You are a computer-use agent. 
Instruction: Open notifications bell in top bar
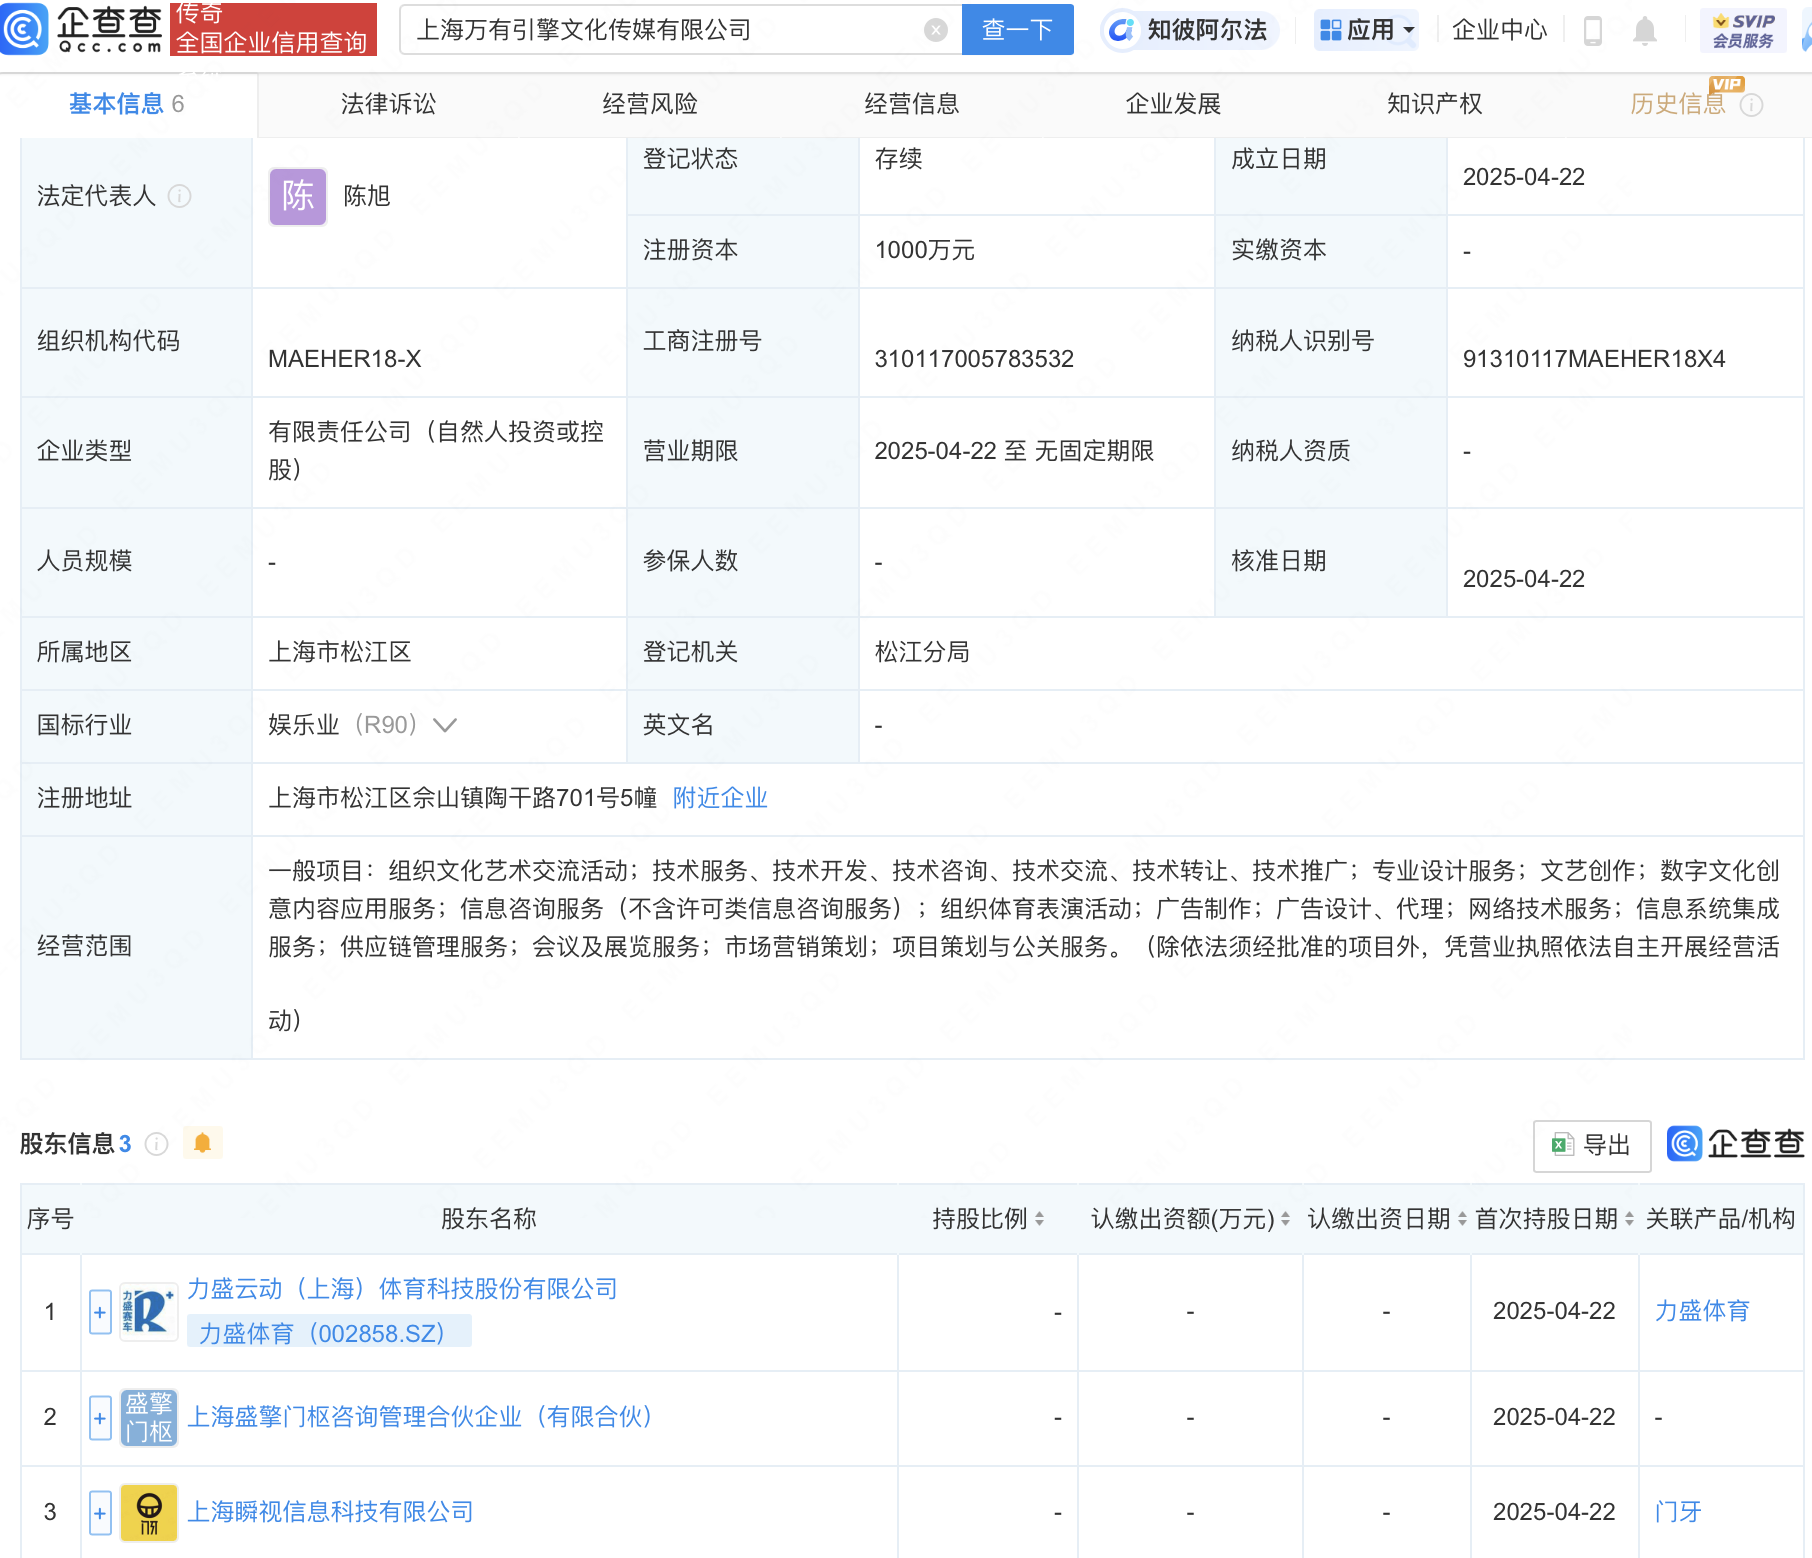[x=1645, y=30]
